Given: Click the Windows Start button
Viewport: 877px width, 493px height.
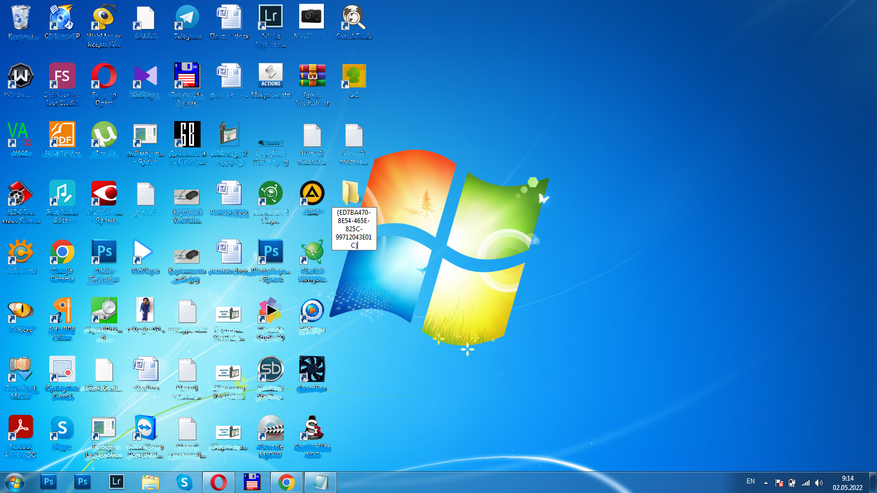Looking at the screenshot, I should click(14, 482).
